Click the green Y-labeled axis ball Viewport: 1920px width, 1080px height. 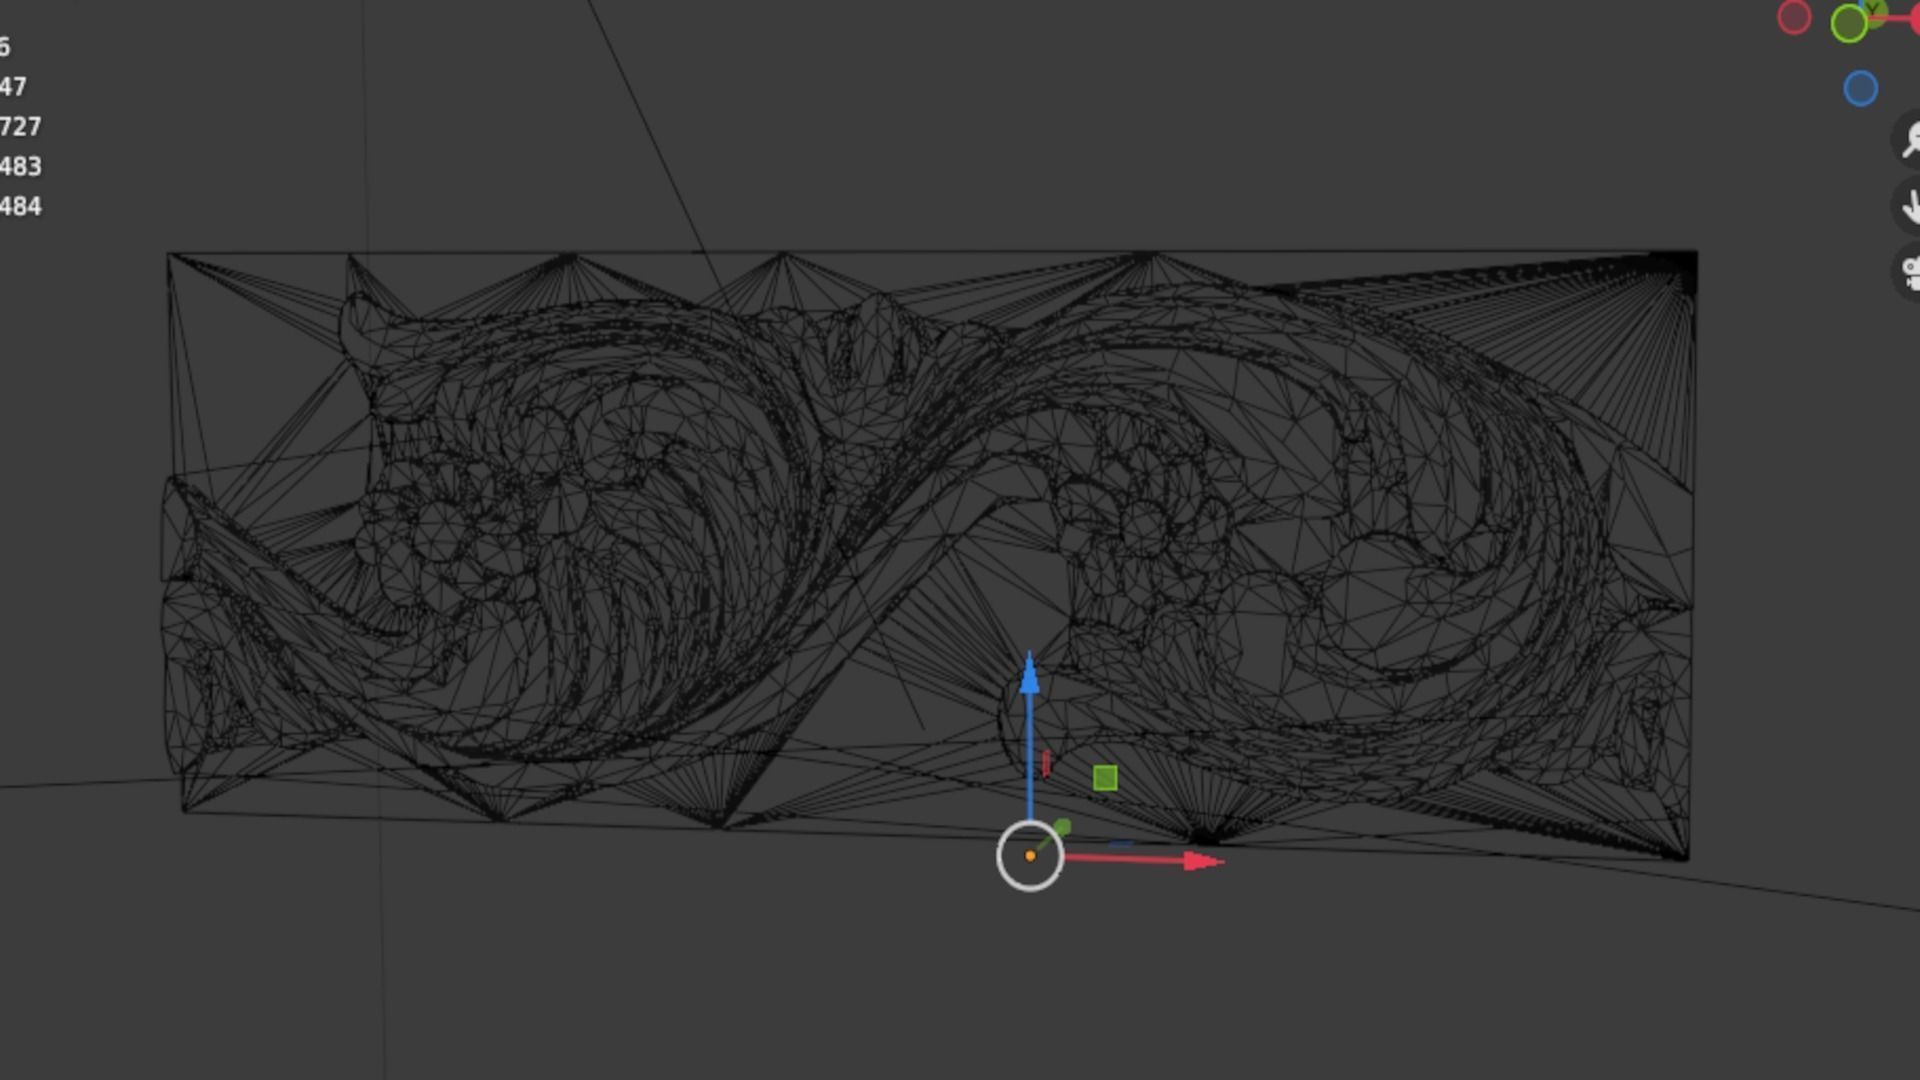tap(1874, 11)
